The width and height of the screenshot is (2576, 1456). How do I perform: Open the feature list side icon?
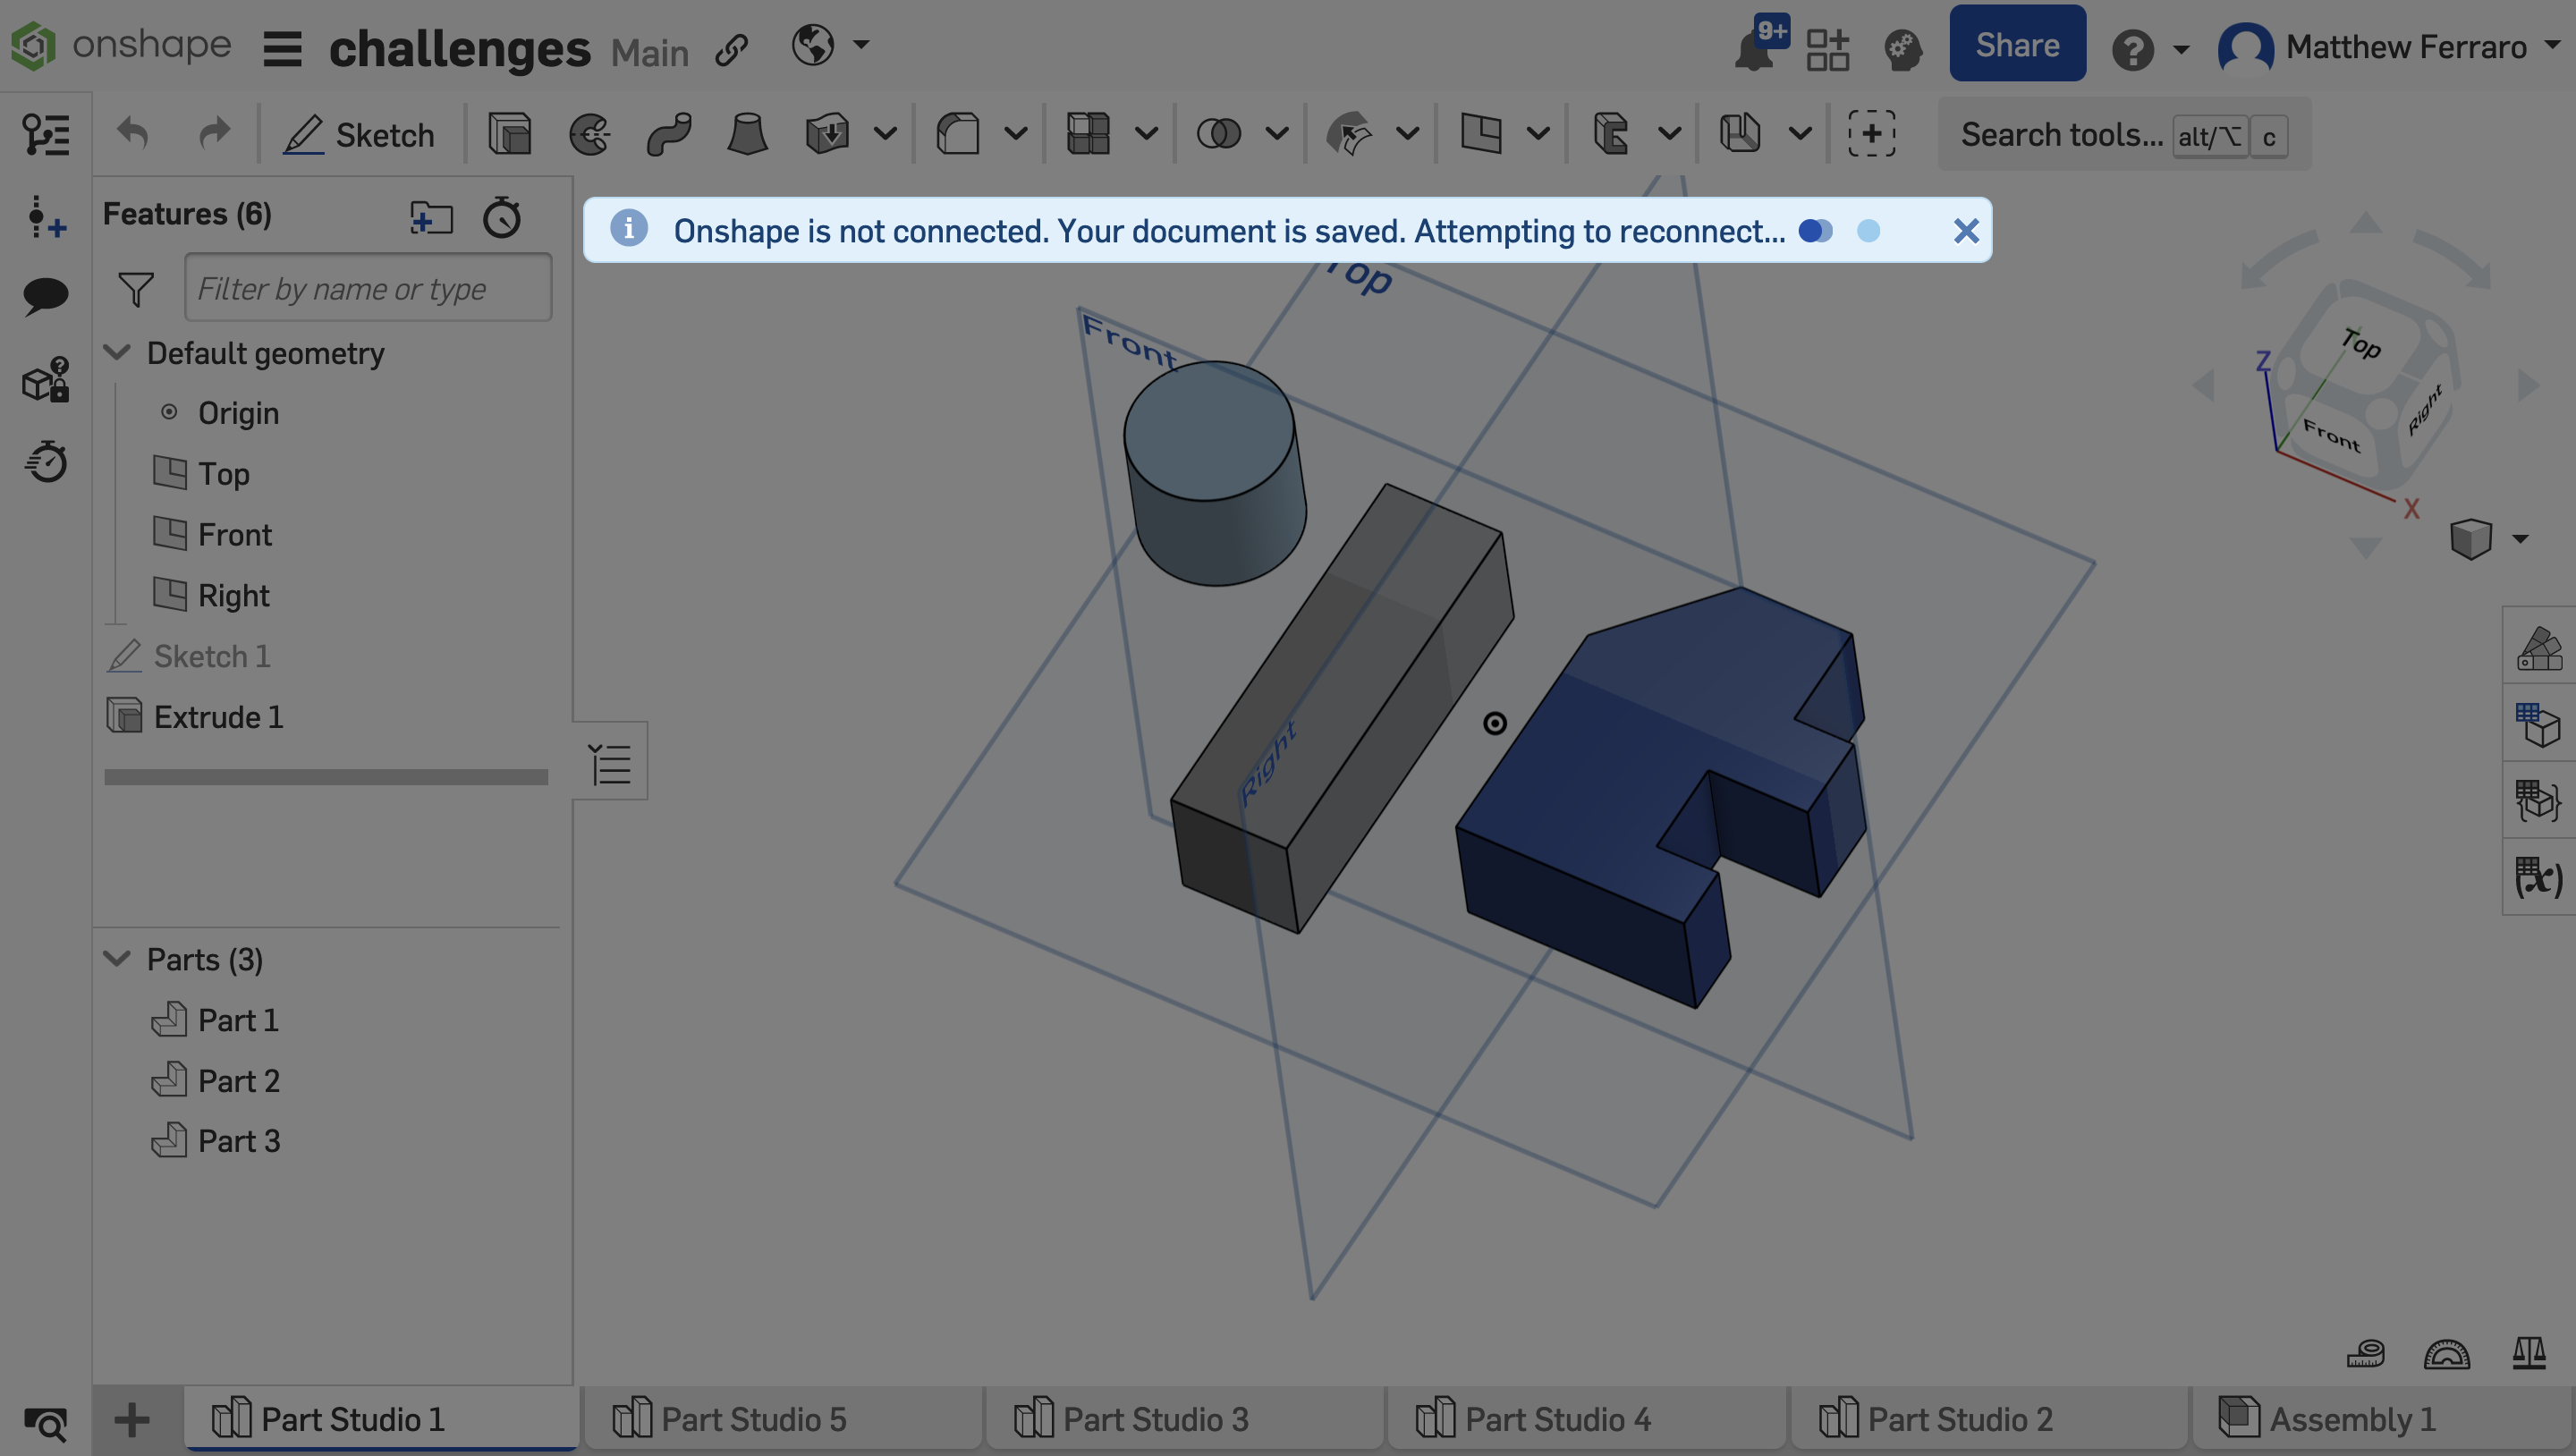pyautogui.click(x=46, y=134)
